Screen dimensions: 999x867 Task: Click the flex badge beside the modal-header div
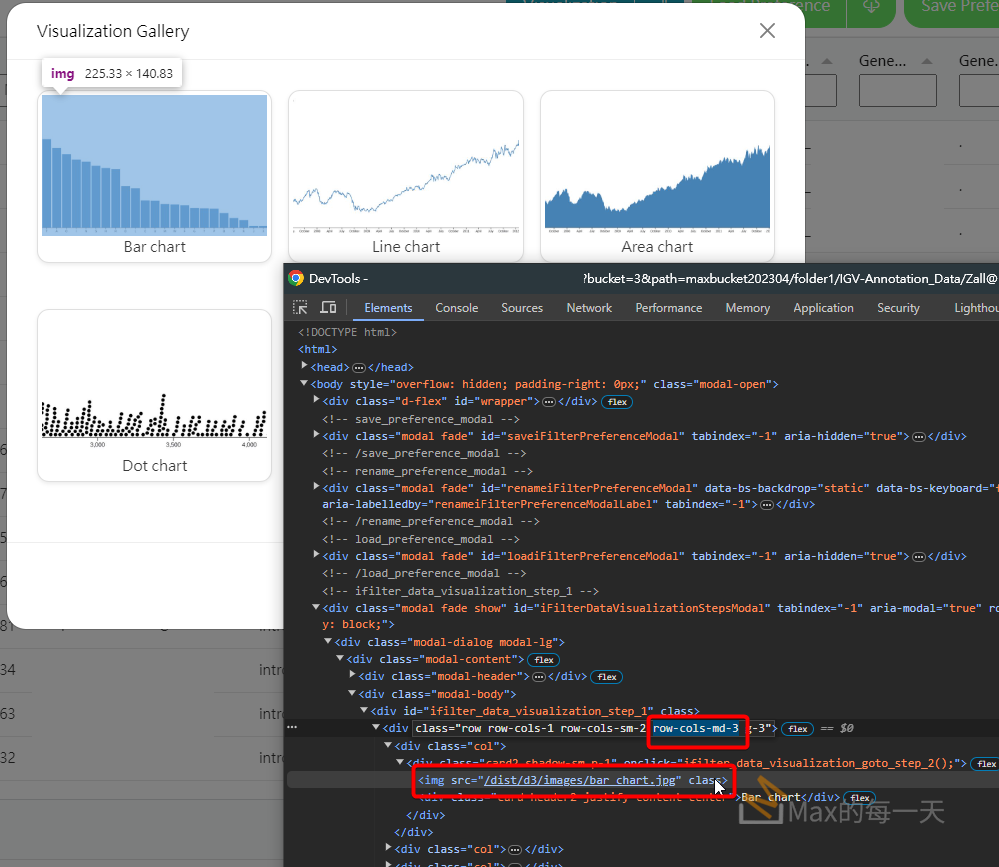pyautogui.click(x=606, y=677)
